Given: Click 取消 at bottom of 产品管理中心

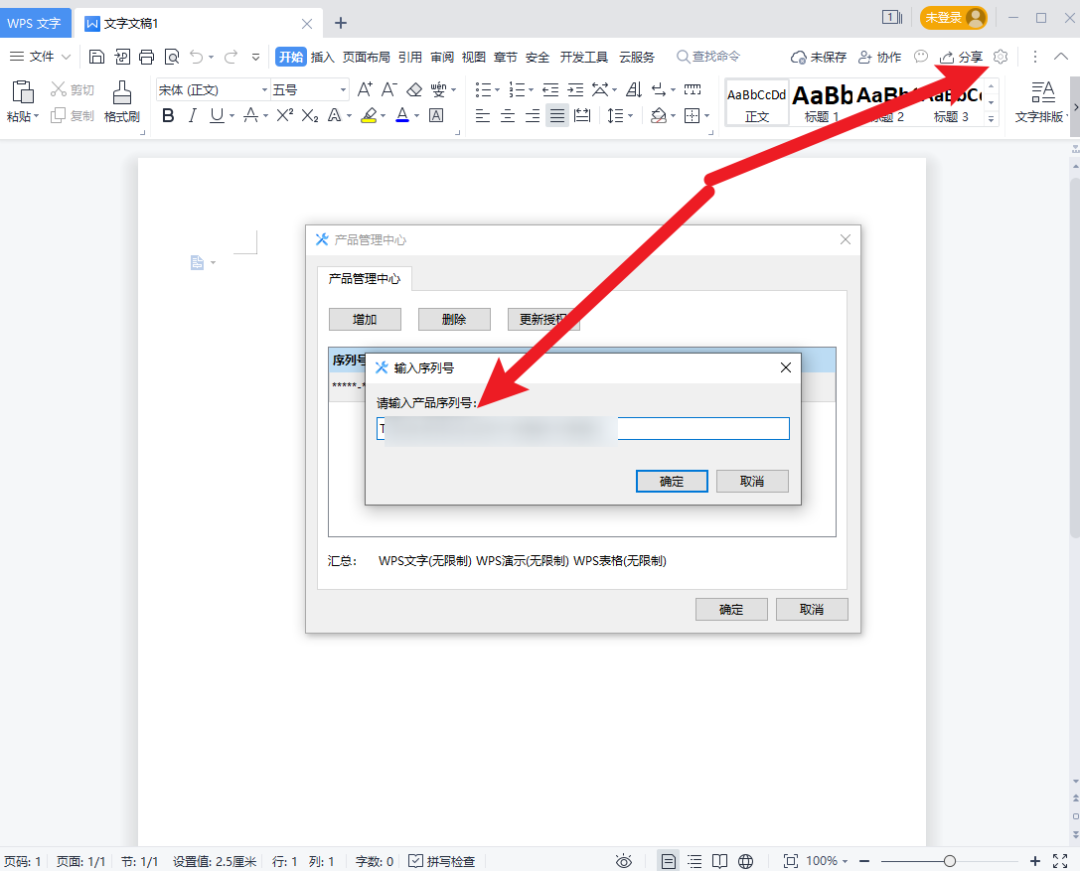Looking at the screenshot, I should (x=812, y=609).
